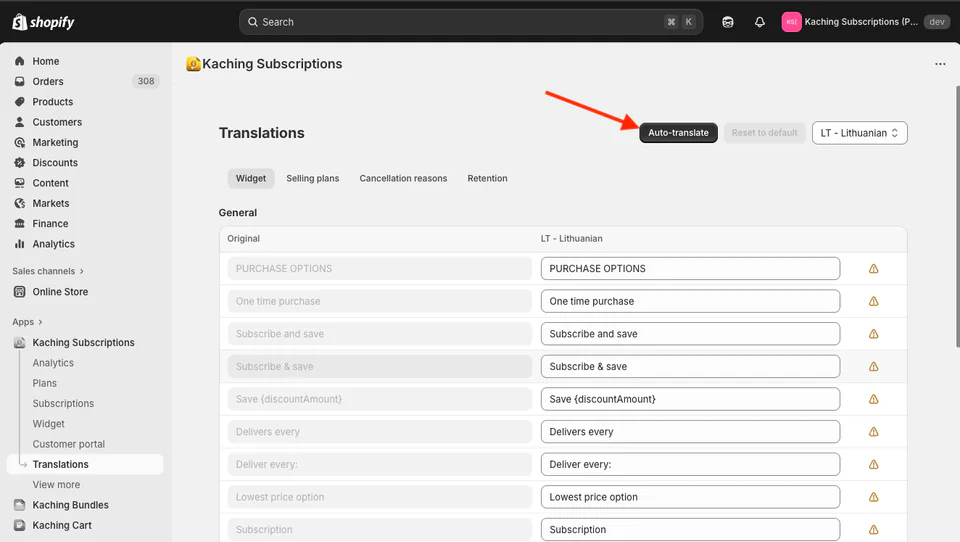Click the Products tag icon
The width and height of the screenshot is (960, 542).
tap(20, 102)
